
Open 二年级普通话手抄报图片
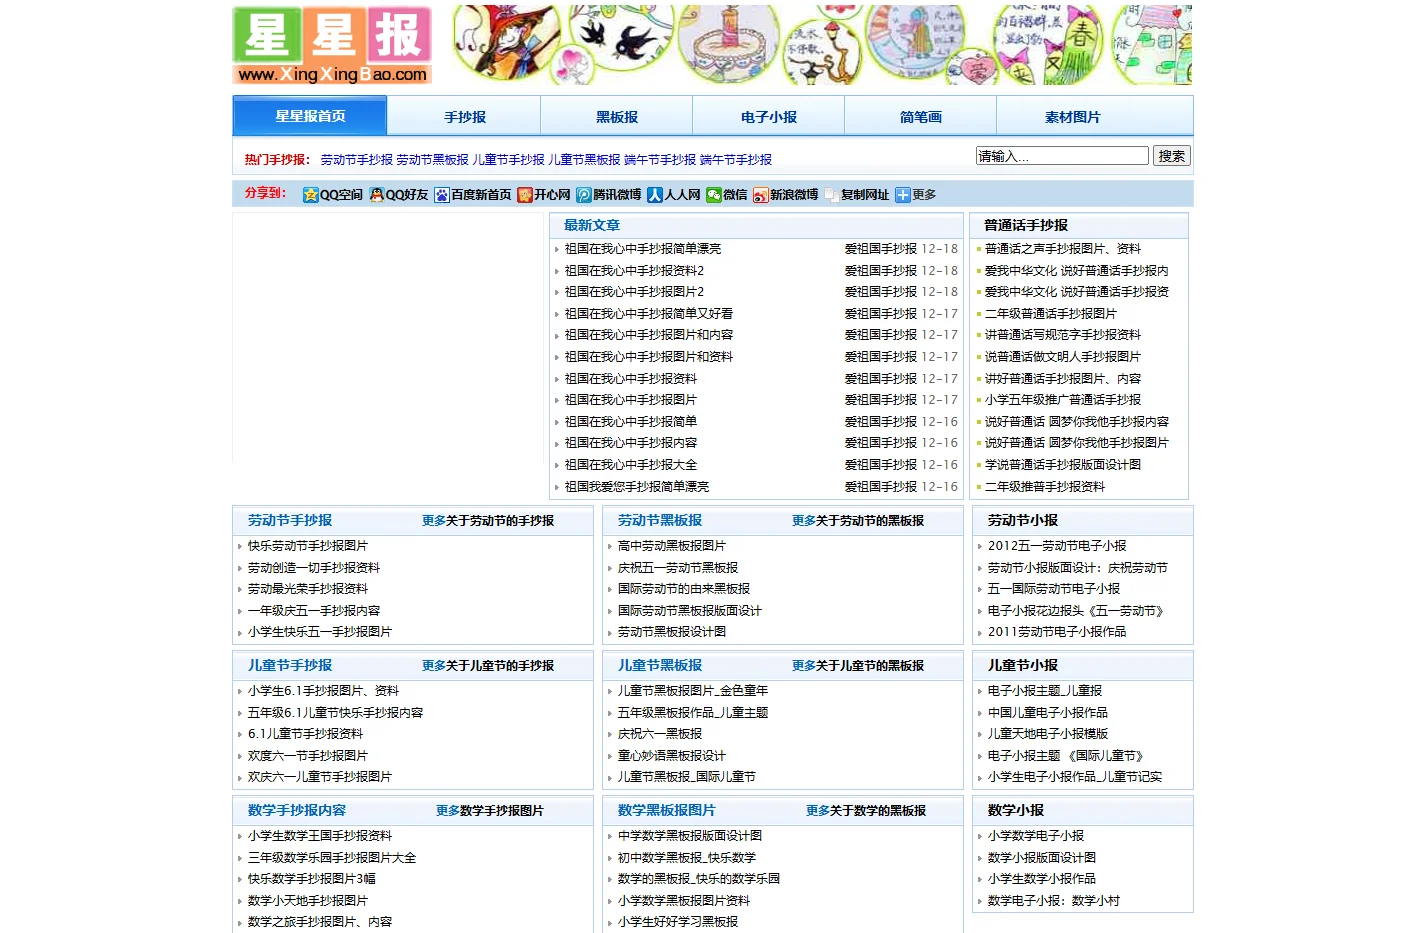click(x=1050, y=314)
